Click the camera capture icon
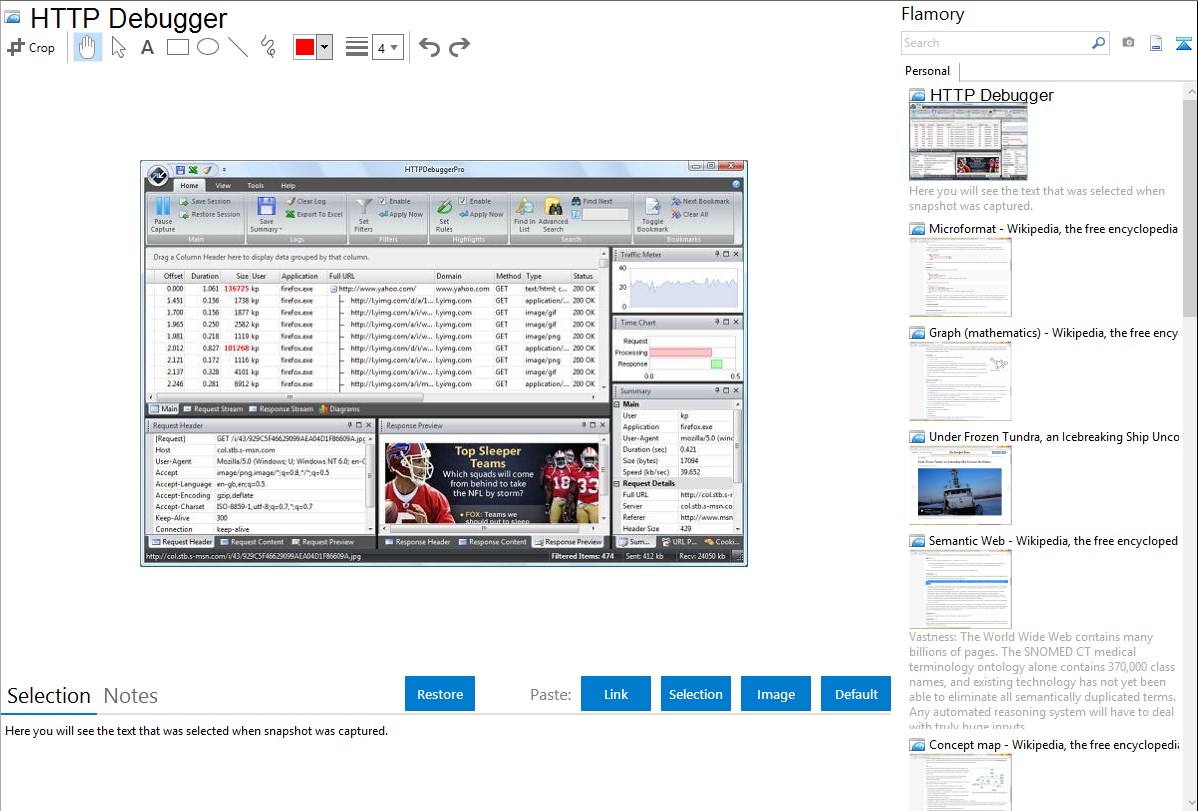 click(x=1128, y=43)
